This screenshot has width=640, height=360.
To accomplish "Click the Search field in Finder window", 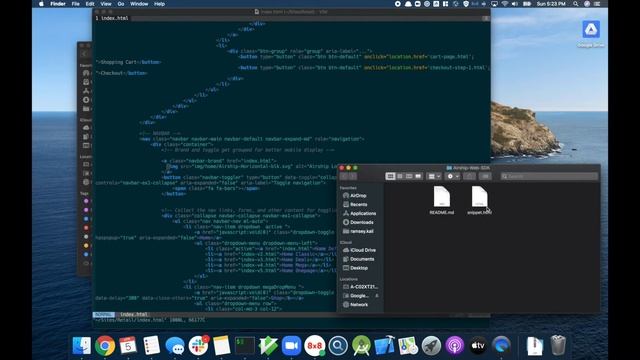I will click(549, 176).
